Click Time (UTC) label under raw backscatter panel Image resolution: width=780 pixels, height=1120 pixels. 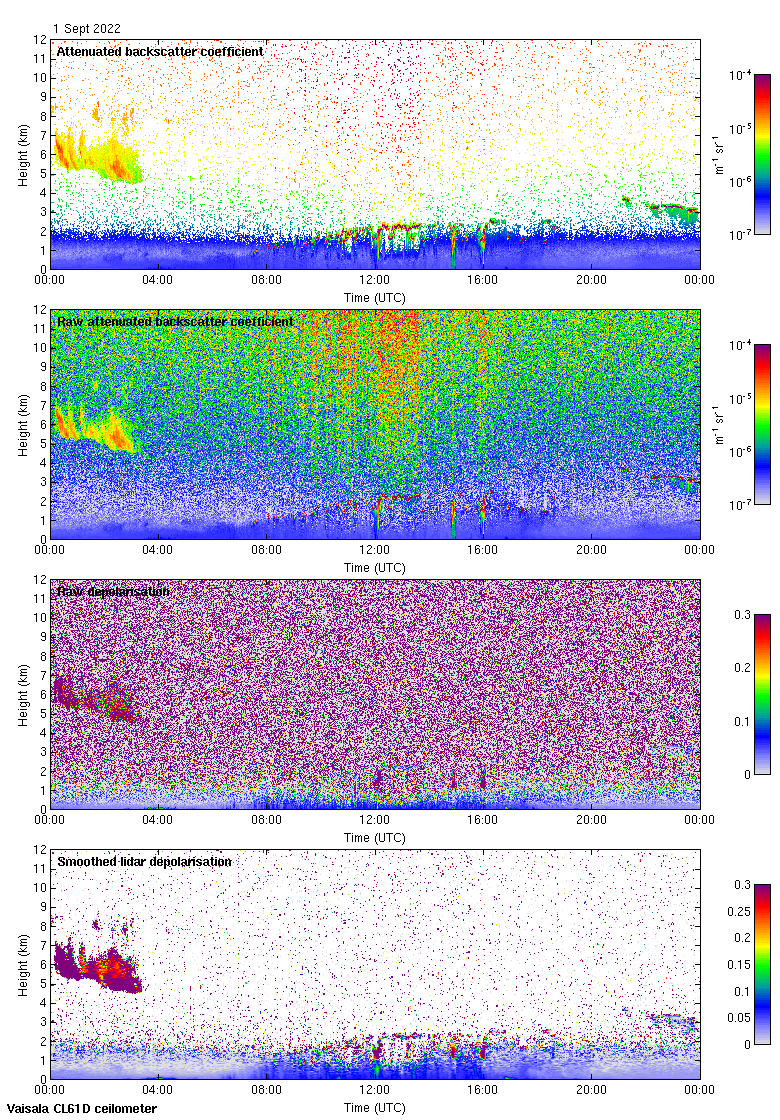click(x=374, y=568)
